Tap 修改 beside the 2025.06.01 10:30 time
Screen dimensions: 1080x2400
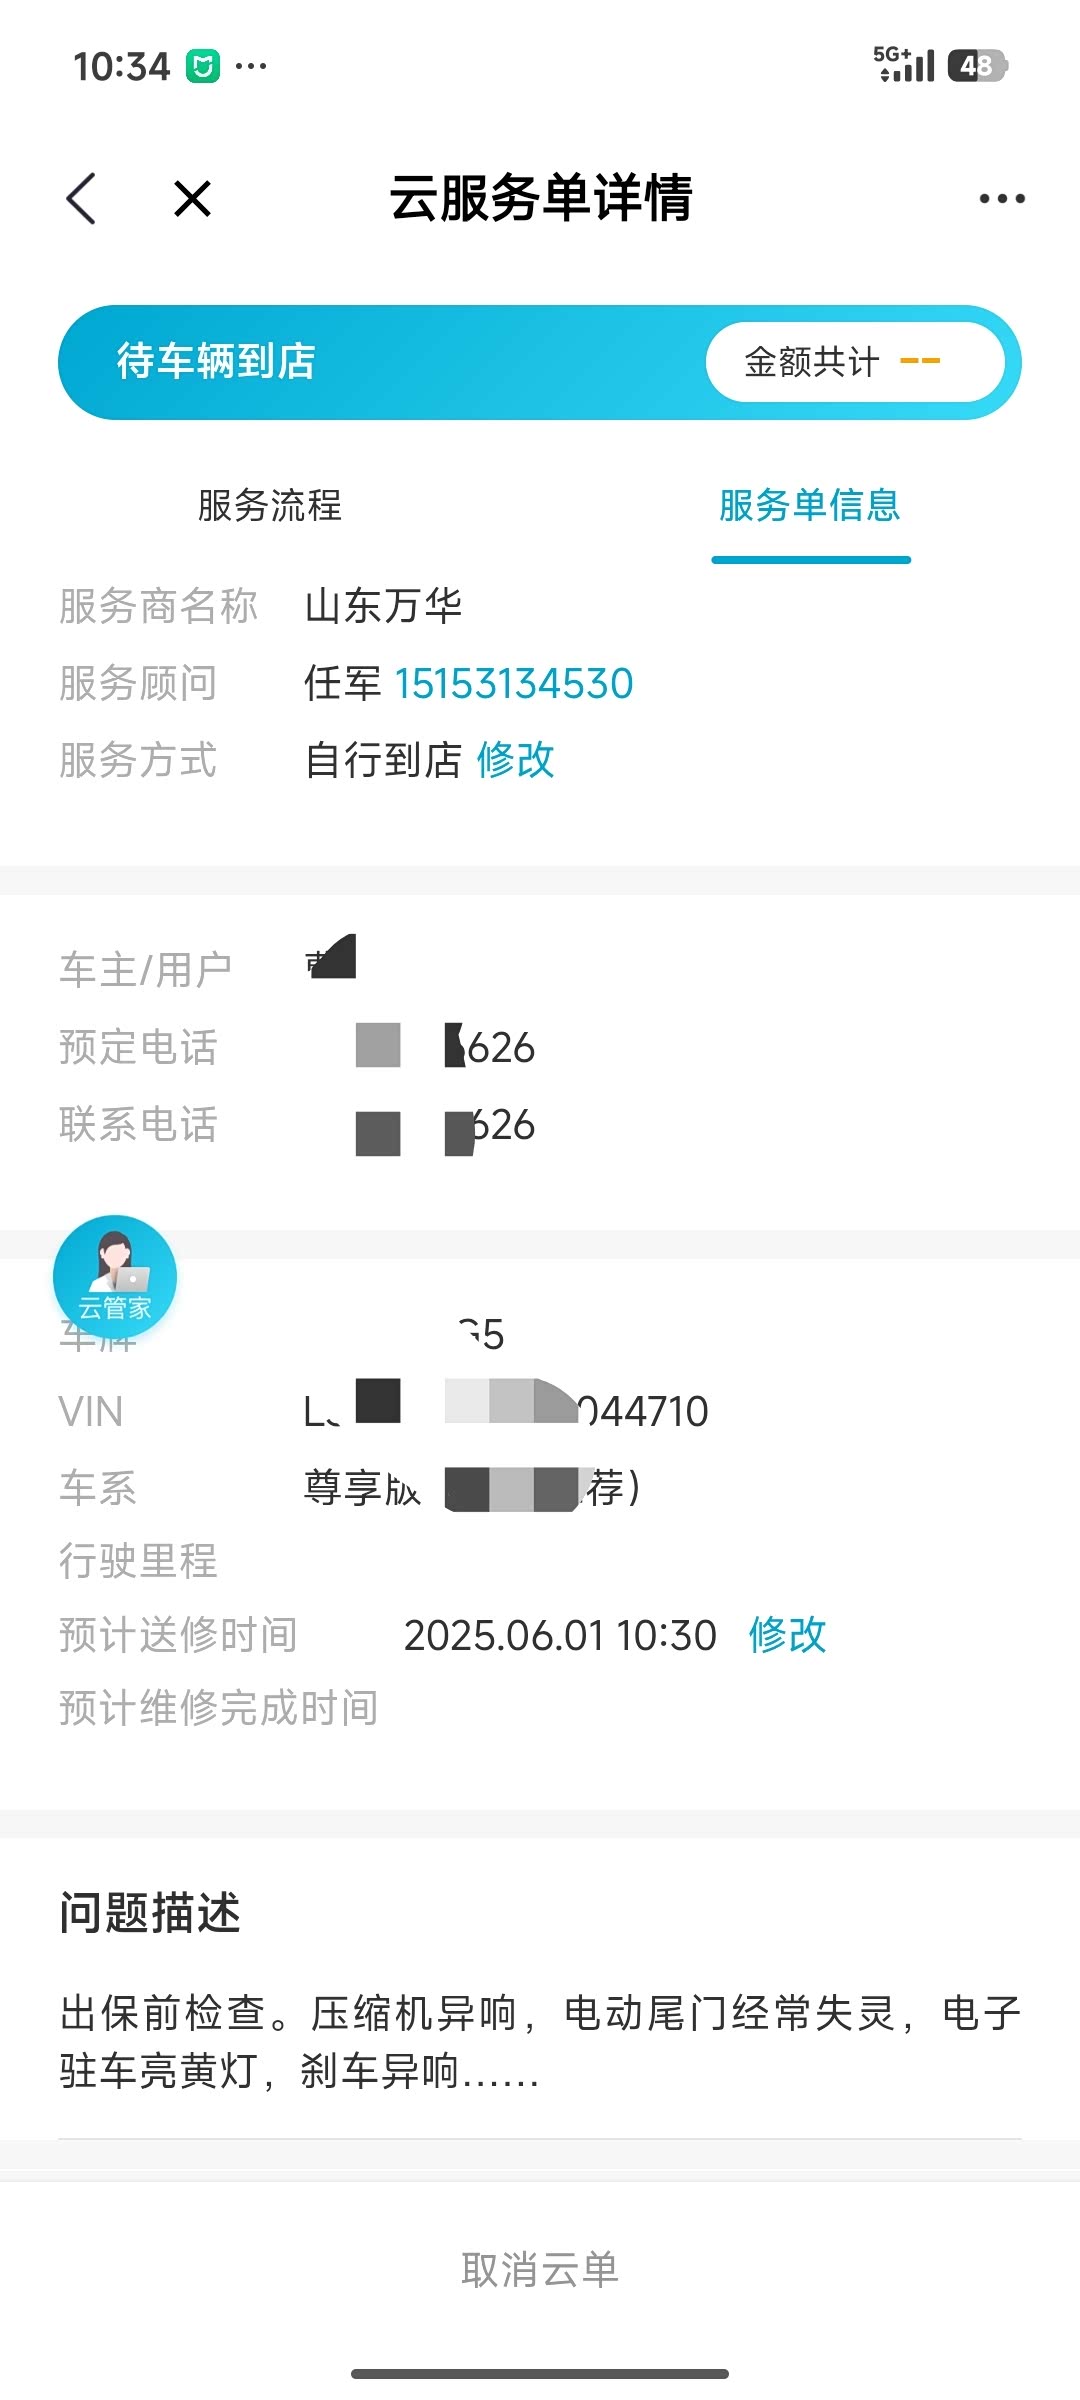[787, 1636]
